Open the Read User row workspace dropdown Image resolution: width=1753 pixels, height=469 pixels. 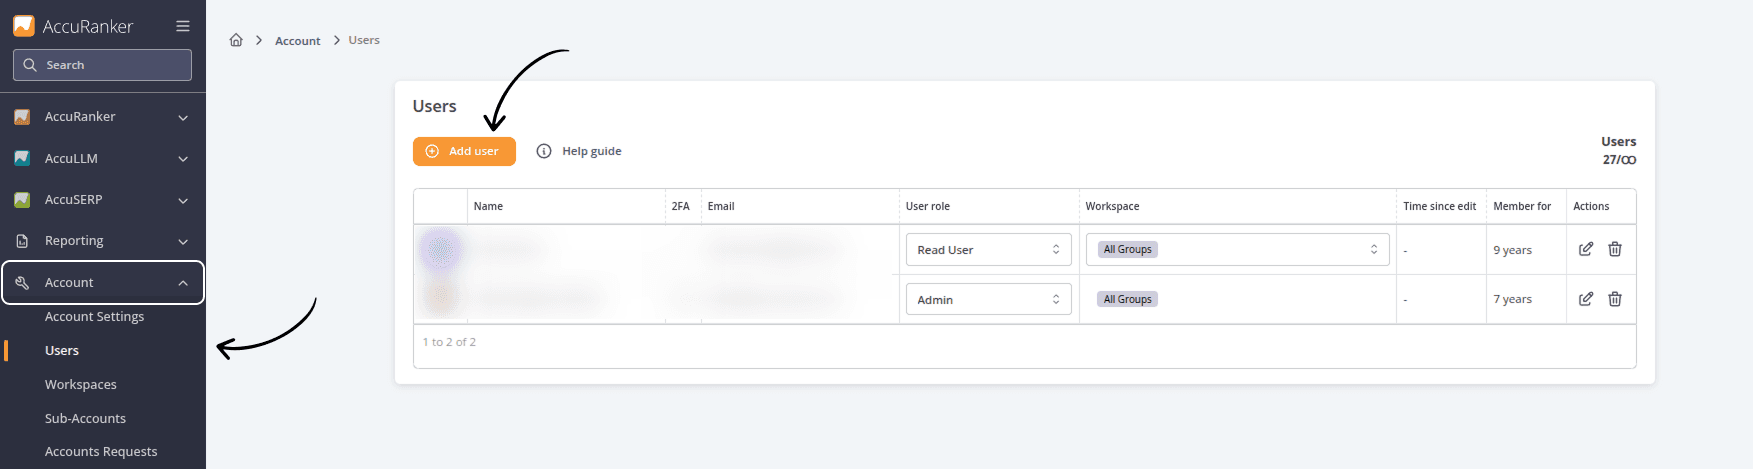(1238, 249)
